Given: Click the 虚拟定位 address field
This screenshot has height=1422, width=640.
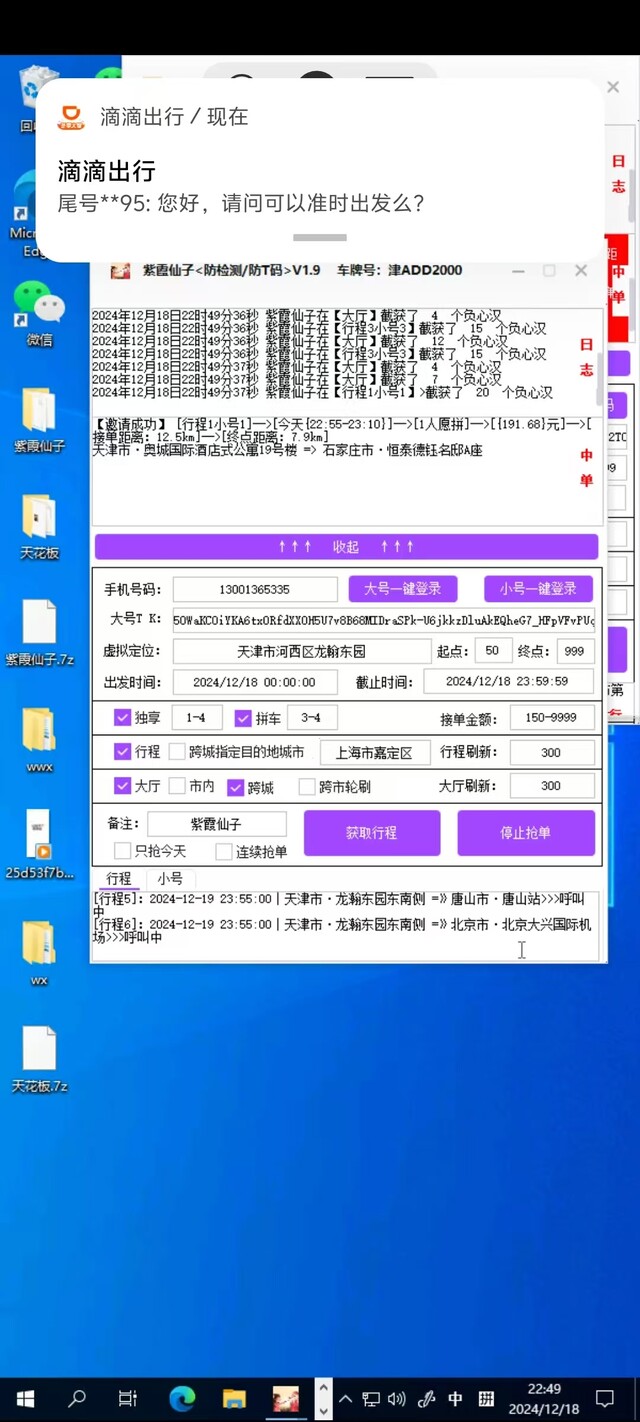Looking at the screenshot, I should 301,651.
